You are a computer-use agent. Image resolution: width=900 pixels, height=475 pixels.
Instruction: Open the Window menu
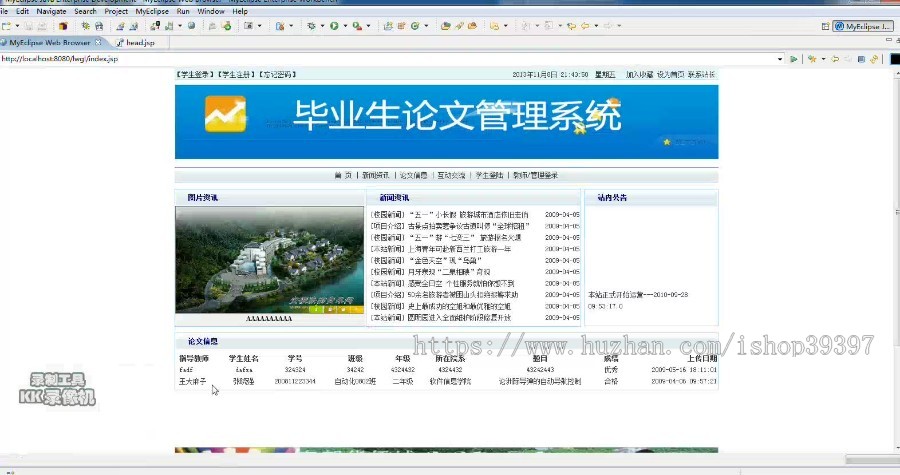pyautogui.click(x=211, y=11)
